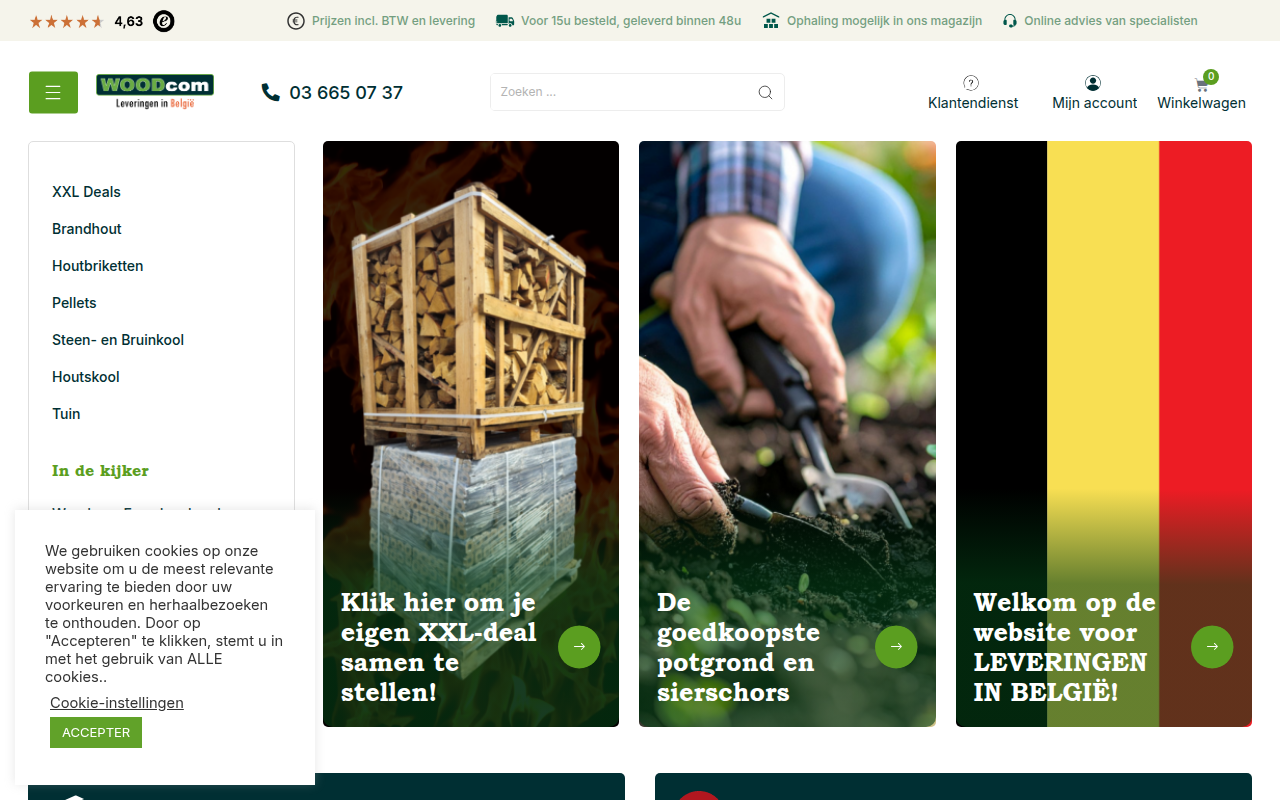Click the 'In de kijker' heading
Image resolution: width=1280 pixels, height=800 pixels.
[x=100, y=471]
